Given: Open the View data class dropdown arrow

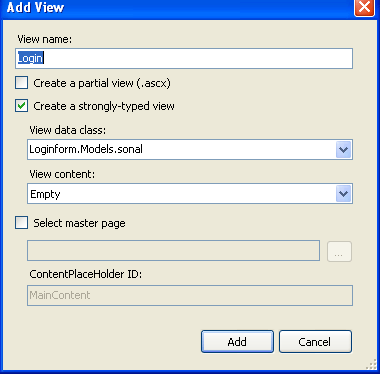Looking at the screenshot, I should point(343,150).
